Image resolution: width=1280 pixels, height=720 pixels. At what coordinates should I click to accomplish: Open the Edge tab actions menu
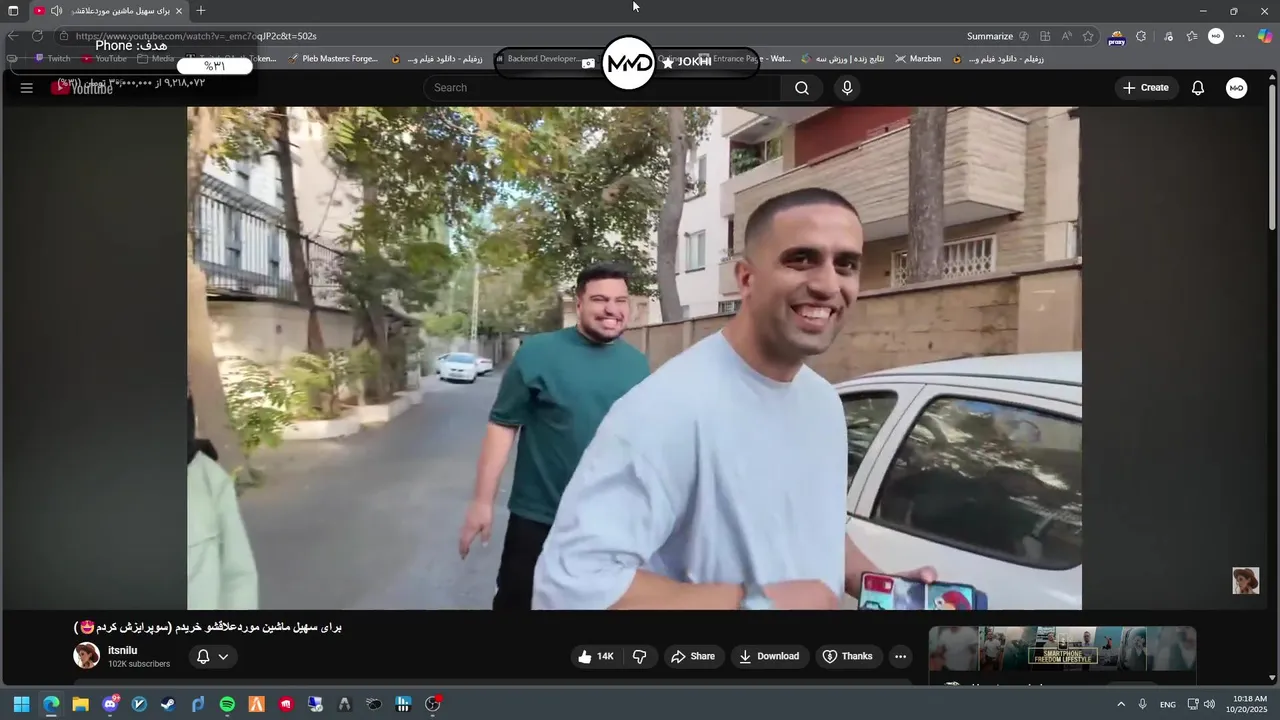pos(13,11)
